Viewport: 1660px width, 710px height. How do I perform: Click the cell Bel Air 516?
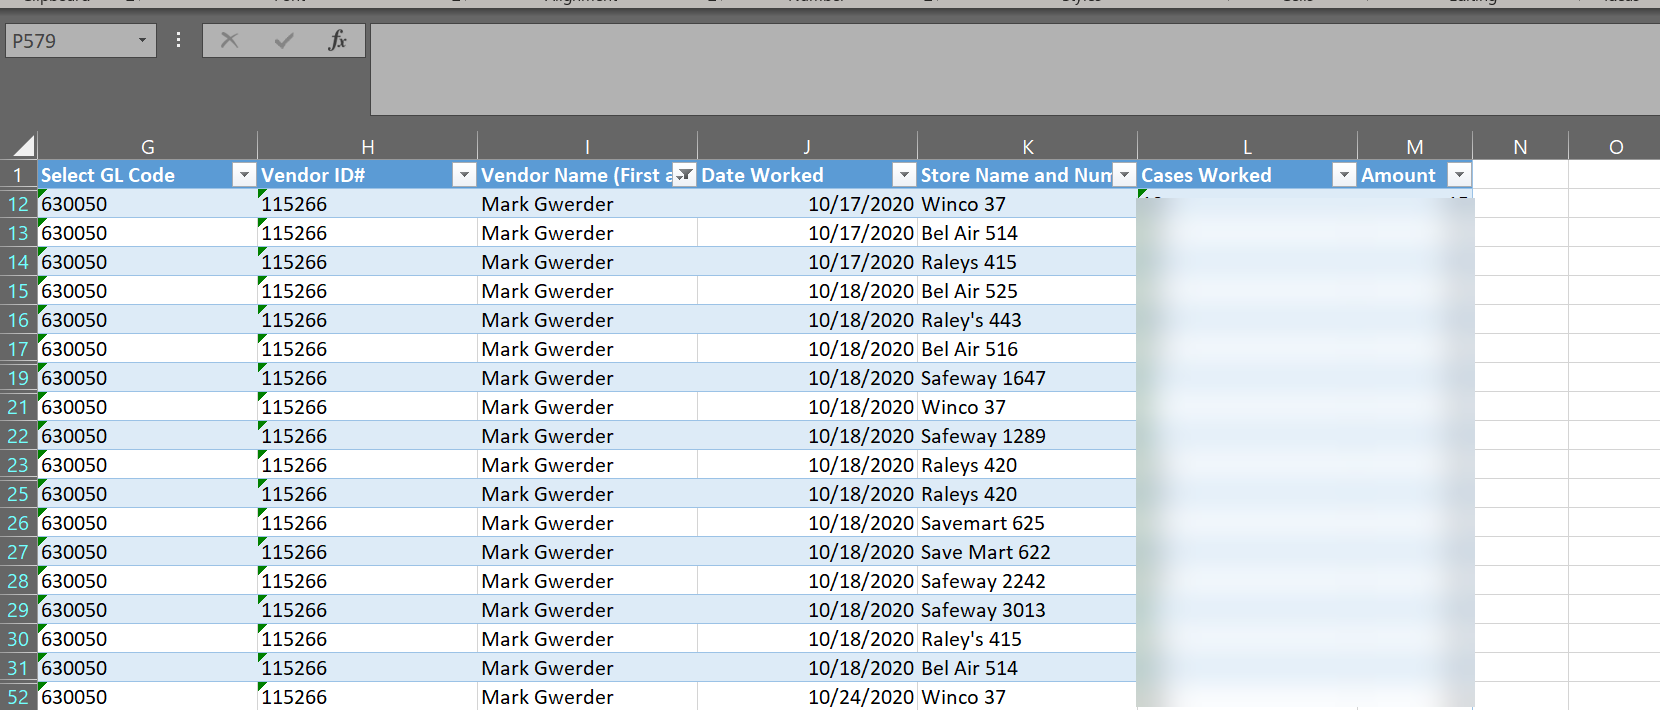[x=1027, y=349]
